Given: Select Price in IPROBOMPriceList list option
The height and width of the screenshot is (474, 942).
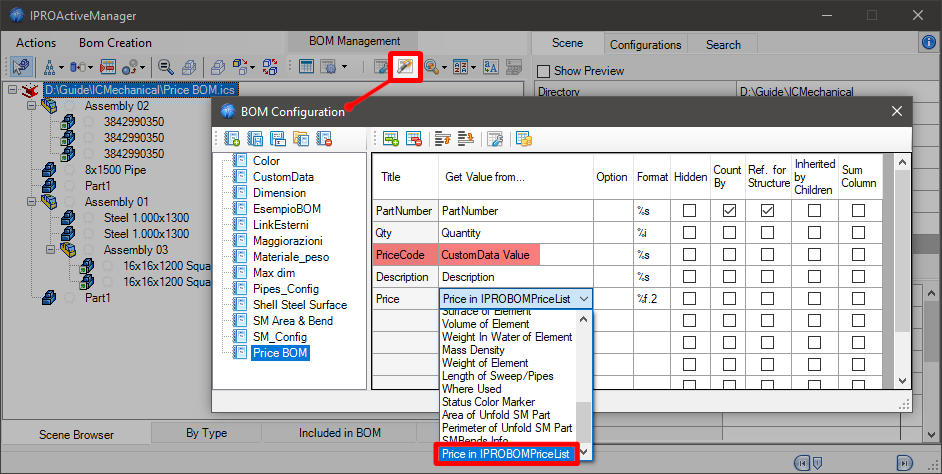Looking at the screenshot, I should [506, 454].
